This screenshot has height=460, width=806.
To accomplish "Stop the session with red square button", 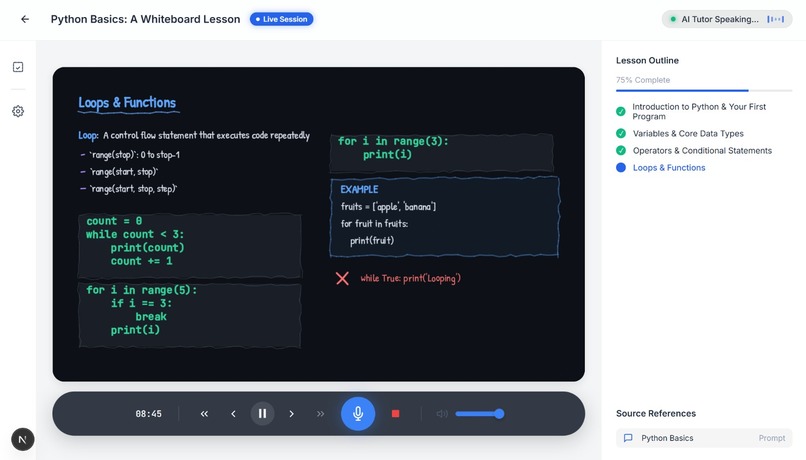I will click(395, 414).
